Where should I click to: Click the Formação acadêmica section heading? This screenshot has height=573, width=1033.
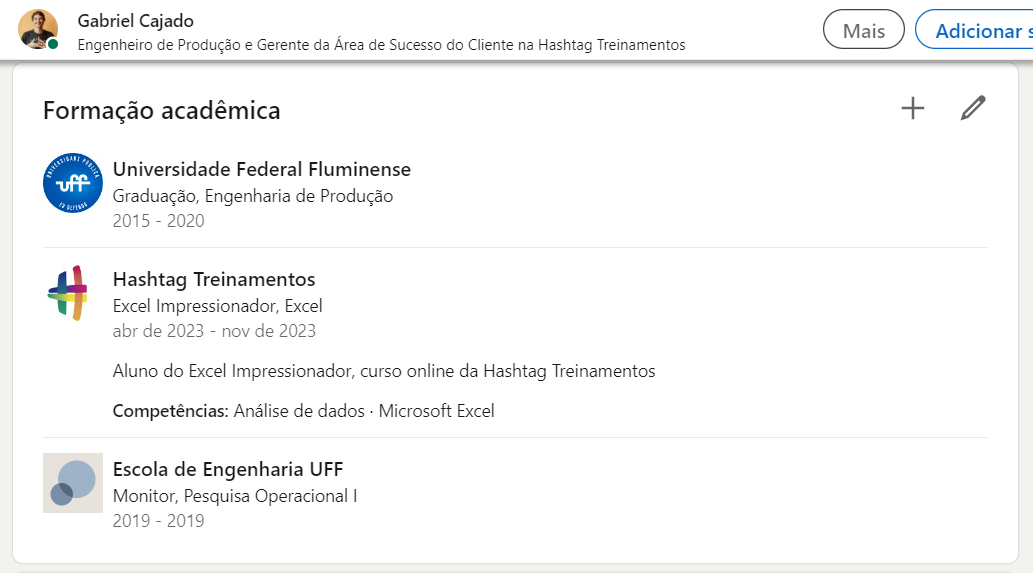pyautogui.click(x=162, y=110)
